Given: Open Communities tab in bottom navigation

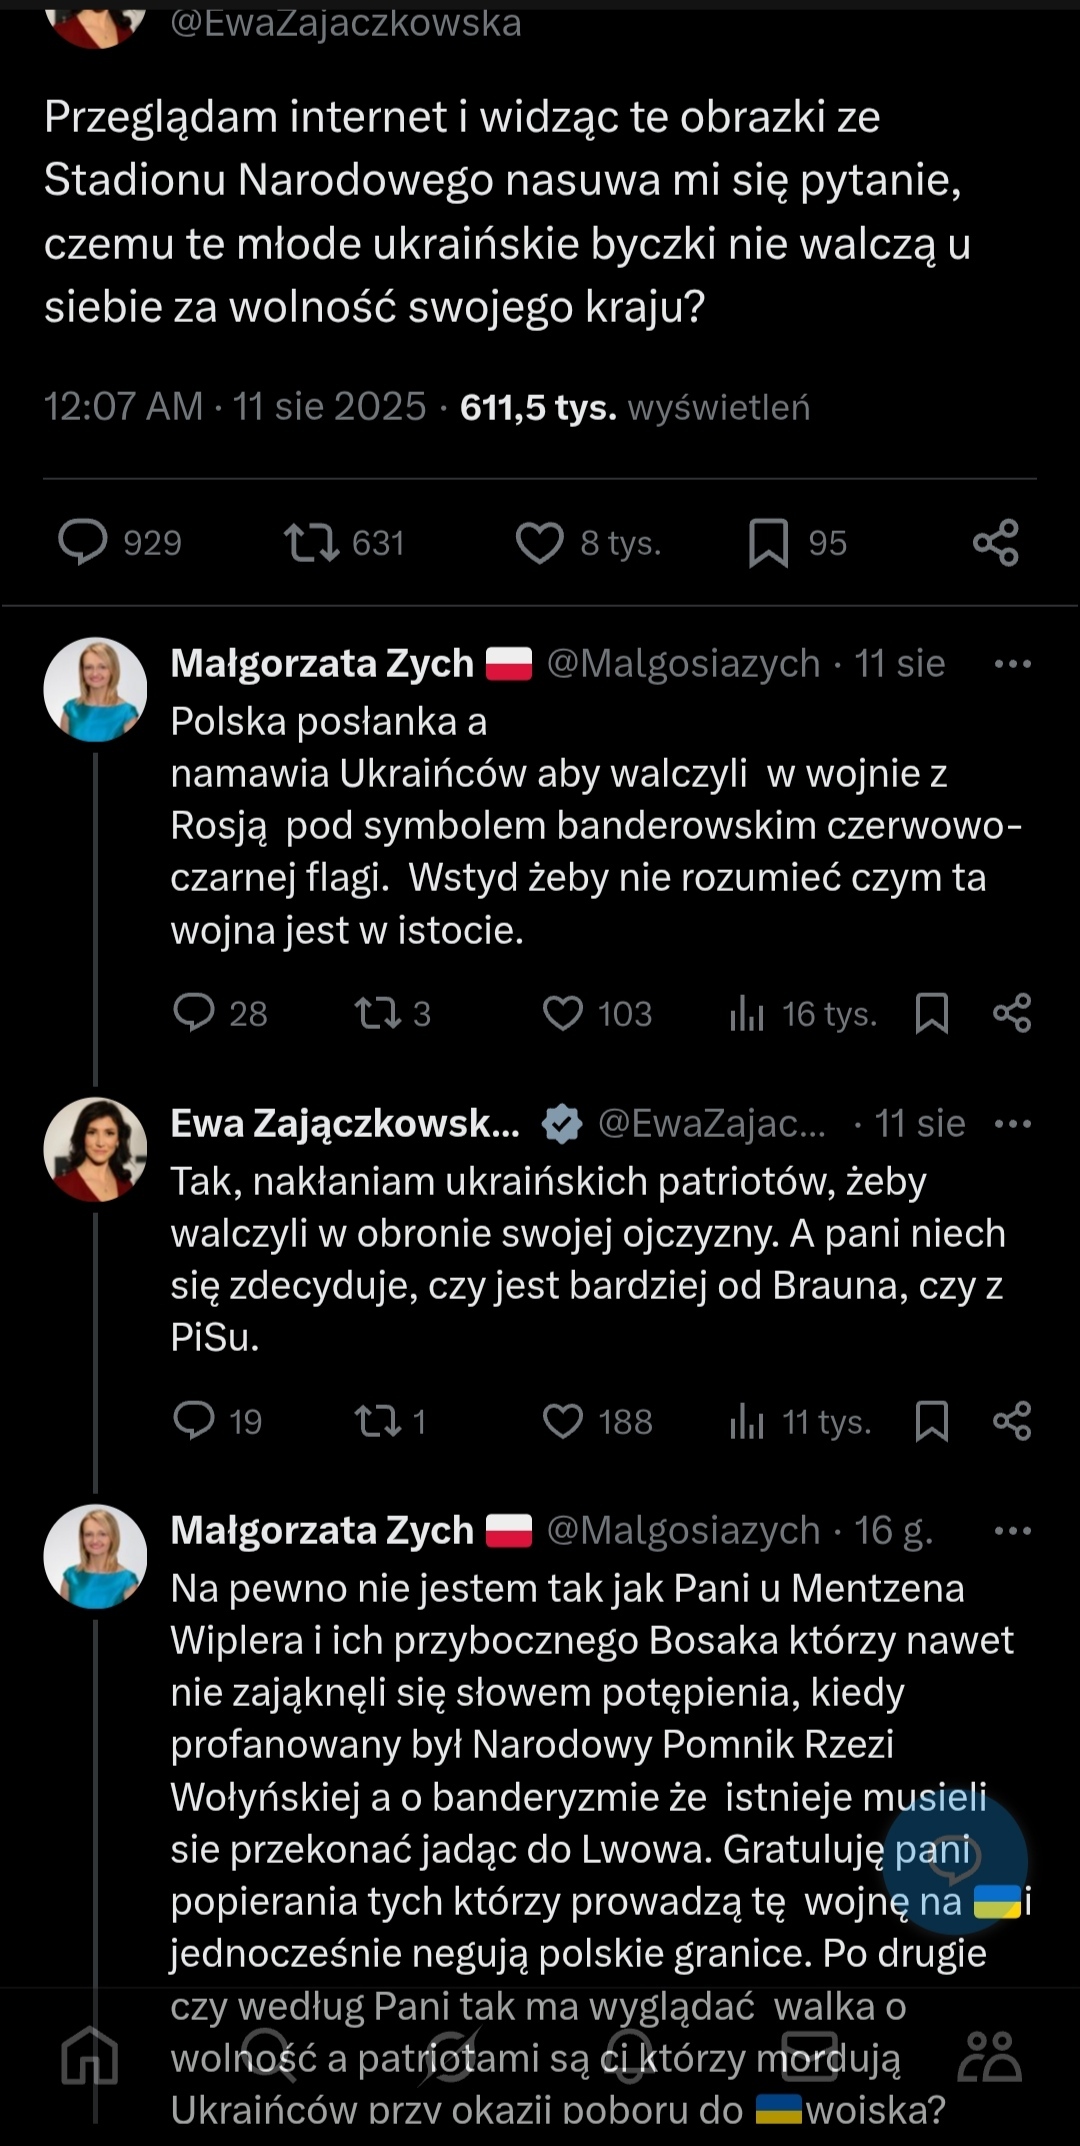Looking at the screenshot, I should coord(988,2056).
